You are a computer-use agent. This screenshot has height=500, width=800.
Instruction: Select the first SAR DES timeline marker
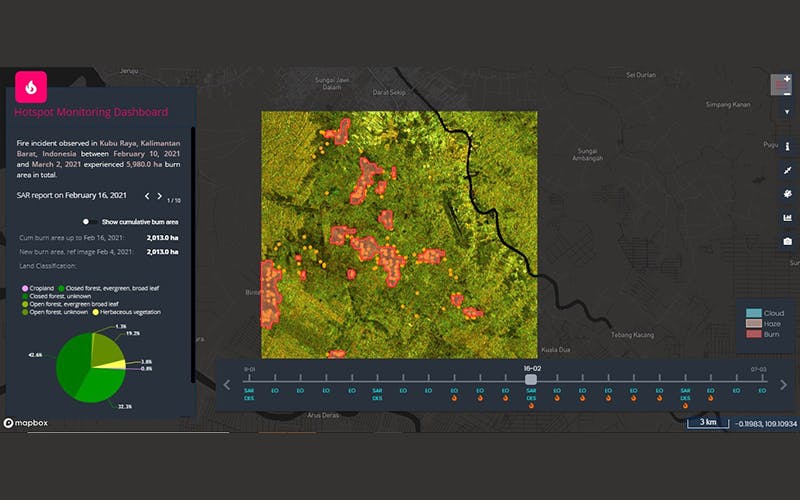(250, 393)
